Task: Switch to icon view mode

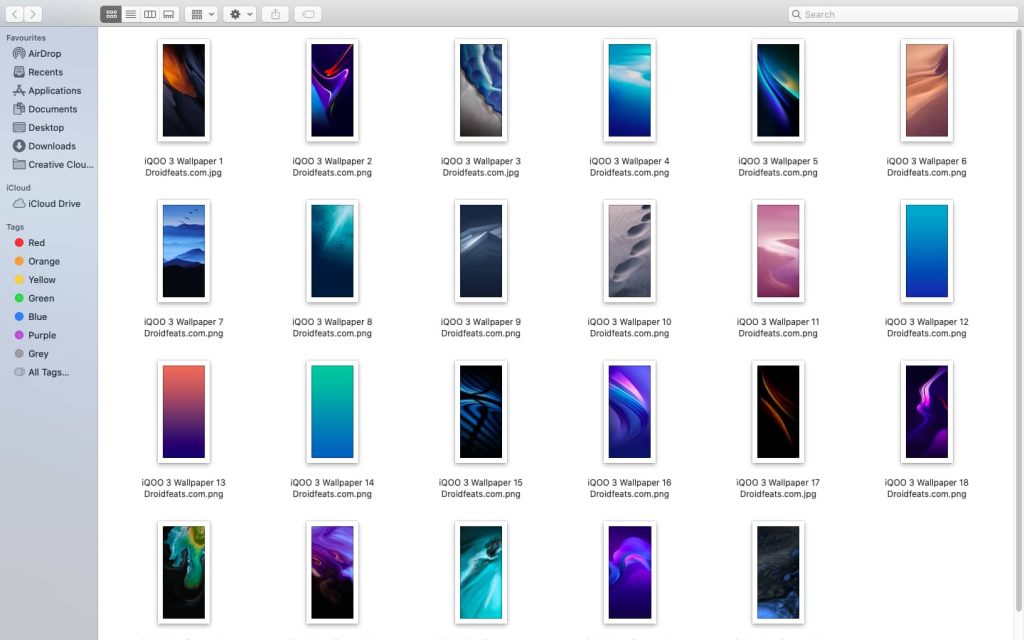Action: click(111, 14)
